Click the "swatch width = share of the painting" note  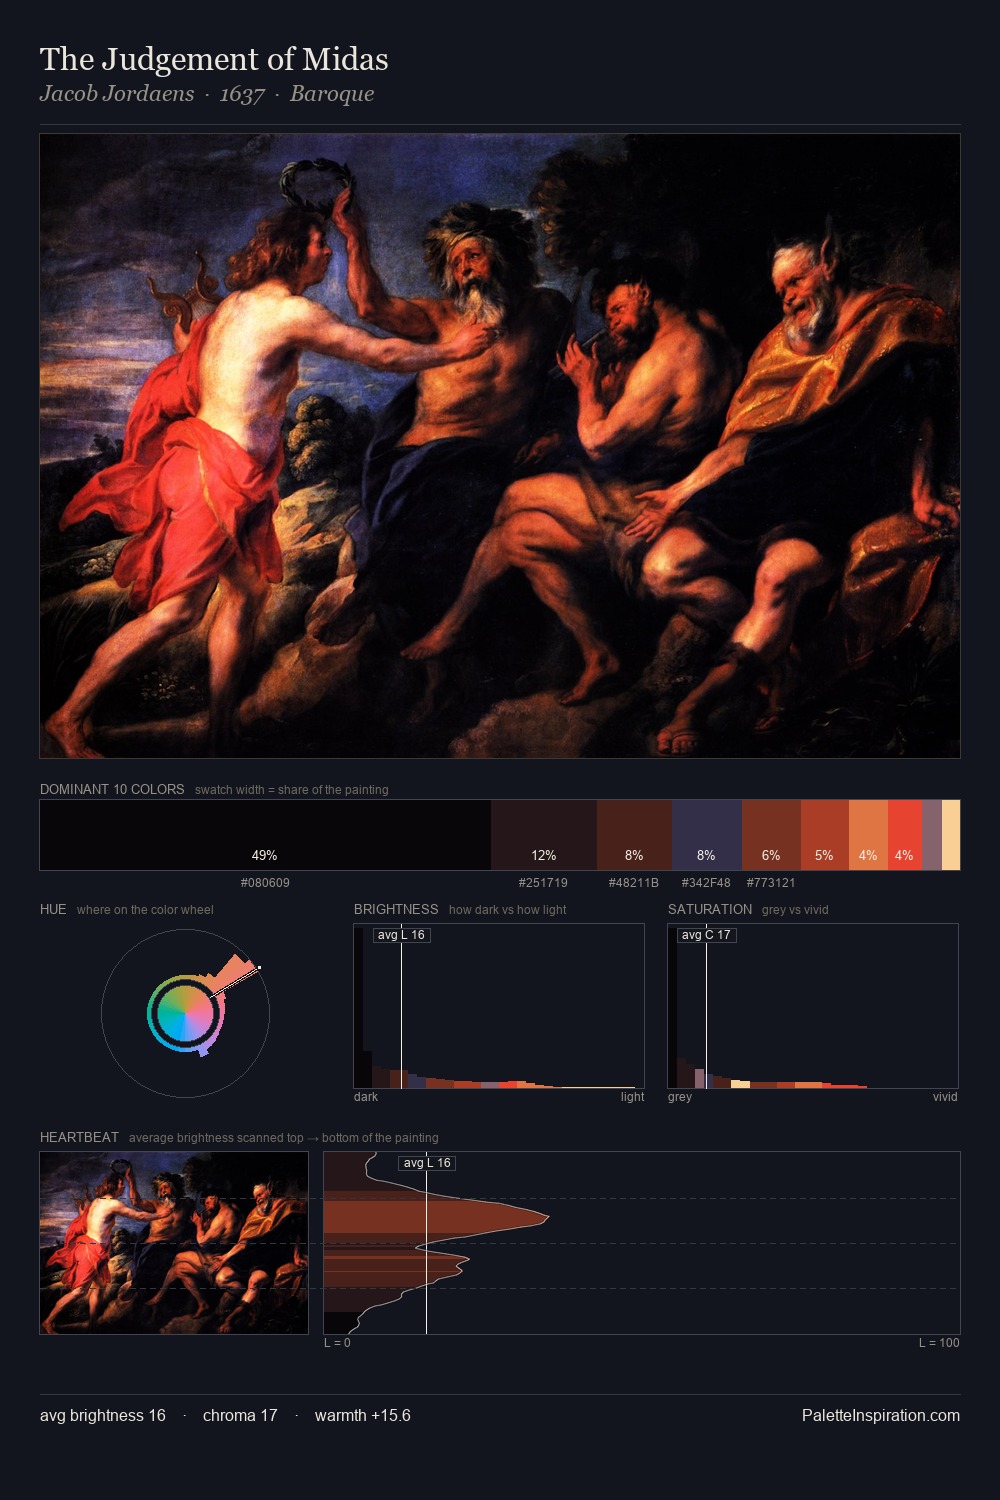coord(292,790)
